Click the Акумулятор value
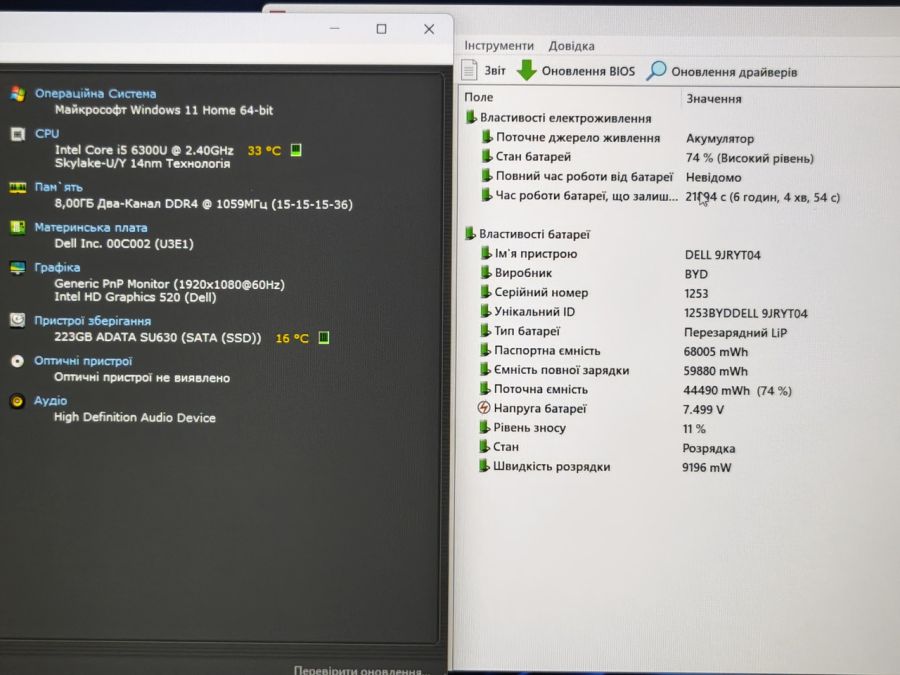 pyautogui.click(x=720, y=139)
